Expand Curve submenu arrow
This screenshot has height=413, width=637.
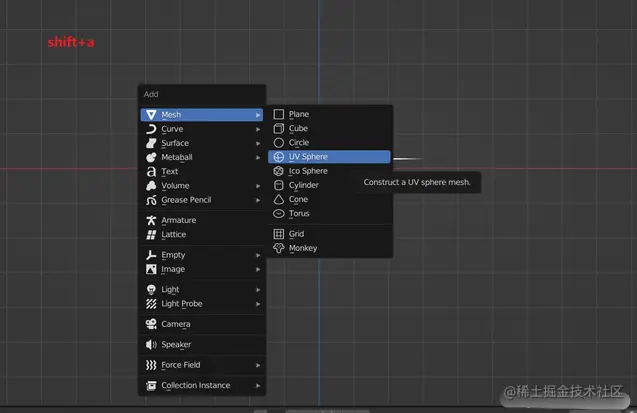pos(258,130)
